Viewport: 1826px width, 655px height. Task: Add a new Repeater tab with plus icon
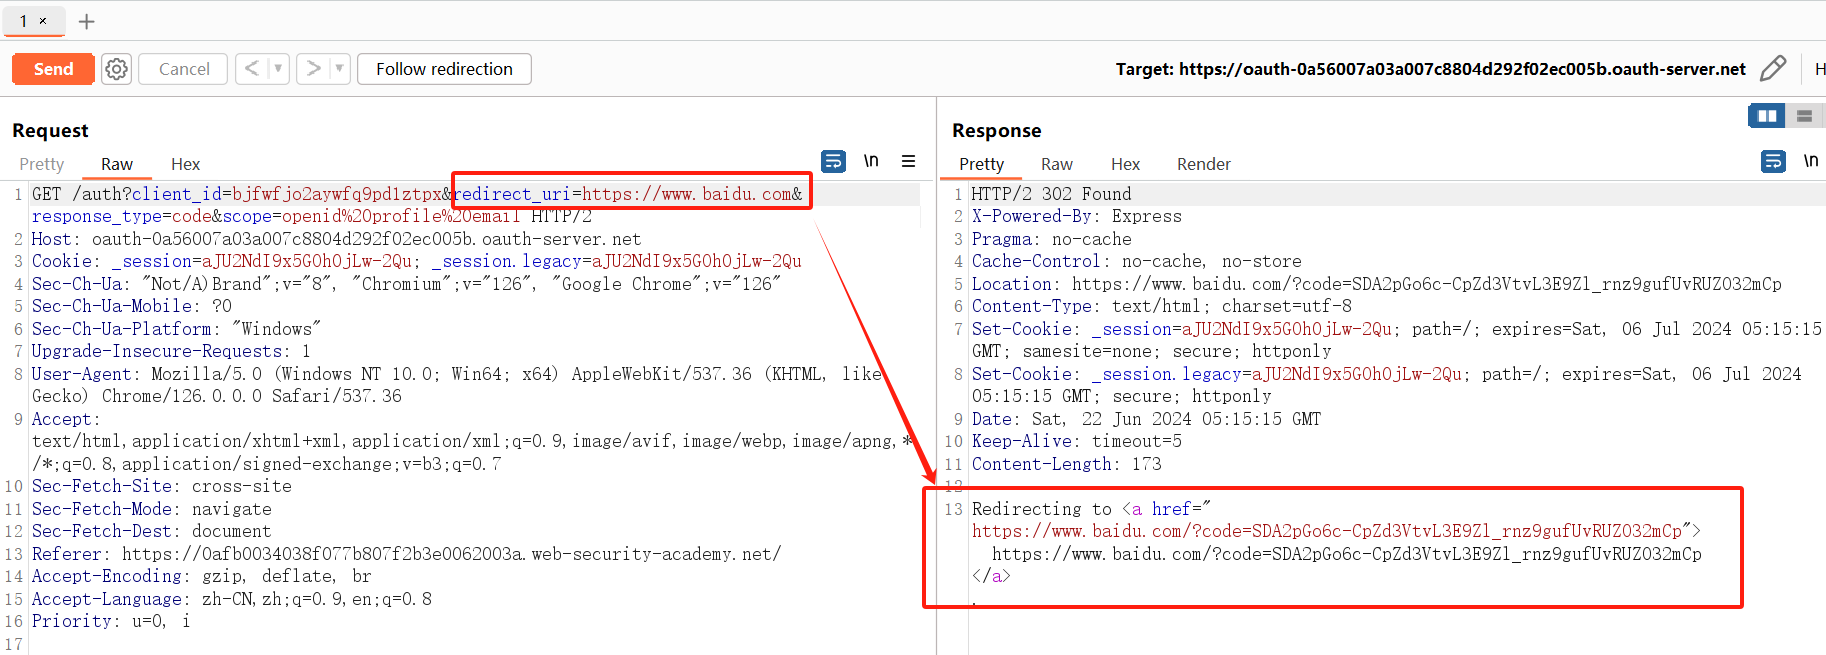(87, 21)
